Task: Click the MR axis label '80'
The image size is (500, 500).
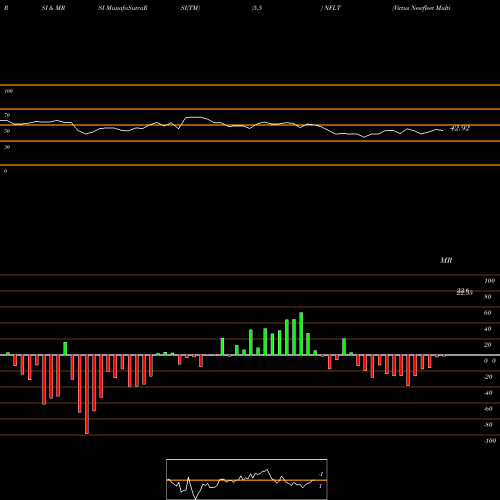Action: [x=488, y=297]
